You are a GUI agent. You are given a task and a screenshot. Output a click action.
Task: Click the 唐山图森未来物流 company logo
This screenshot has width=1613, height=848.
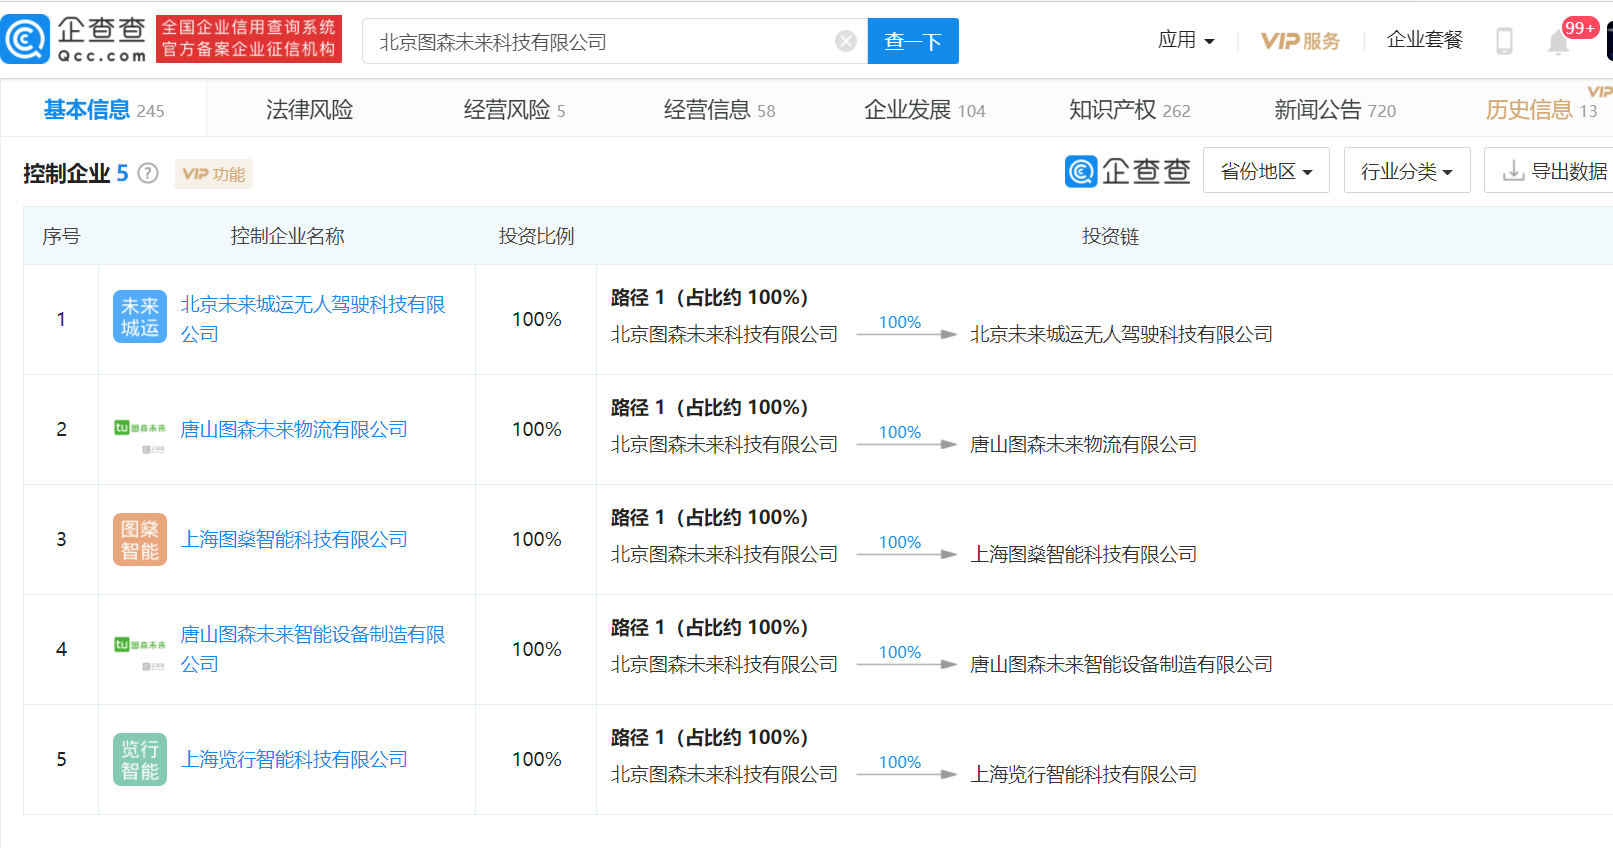(x=140, y=436)
